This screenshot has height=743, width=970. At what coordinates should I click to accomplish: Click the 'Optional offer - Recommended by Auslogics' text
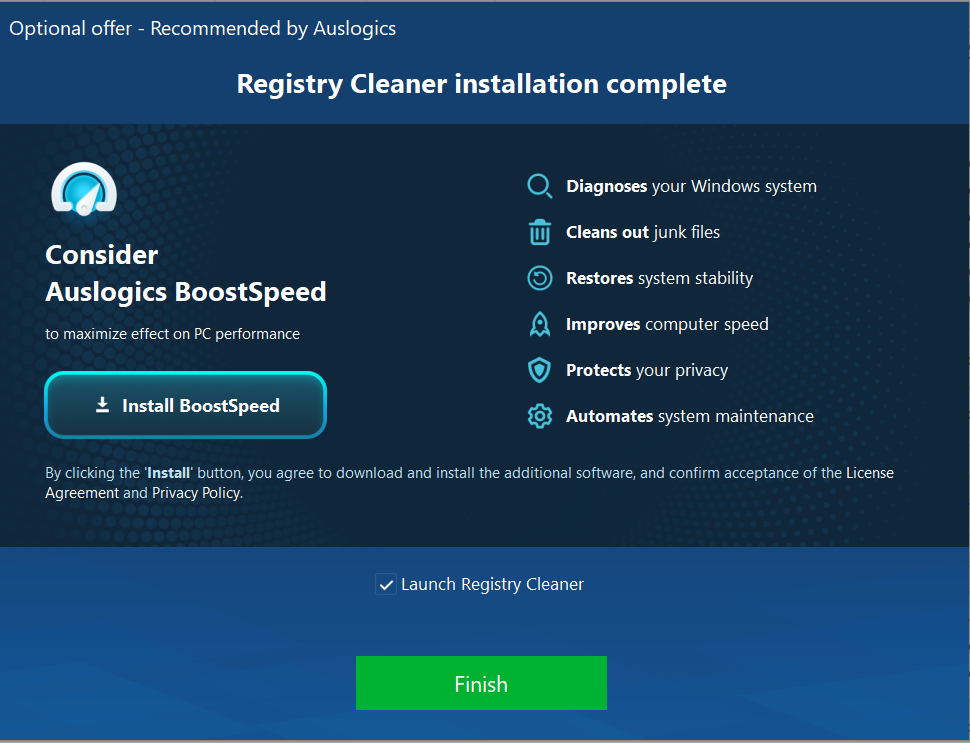pyautogui.click(x=202, y=28)
